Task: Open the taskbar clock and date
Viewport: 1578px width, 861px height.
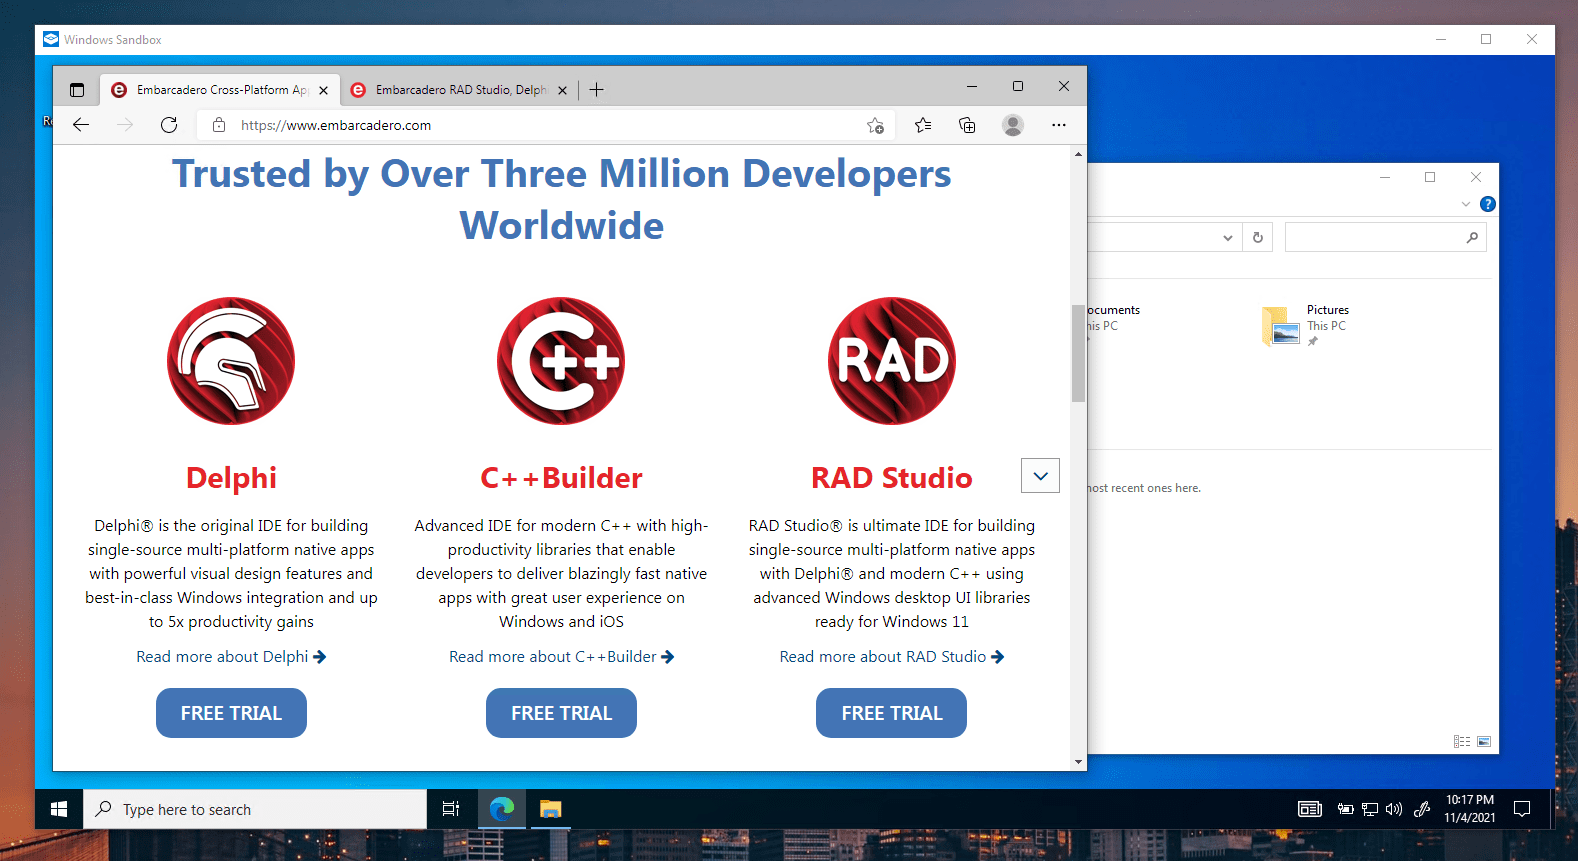Action: (x=1470, y=809)
